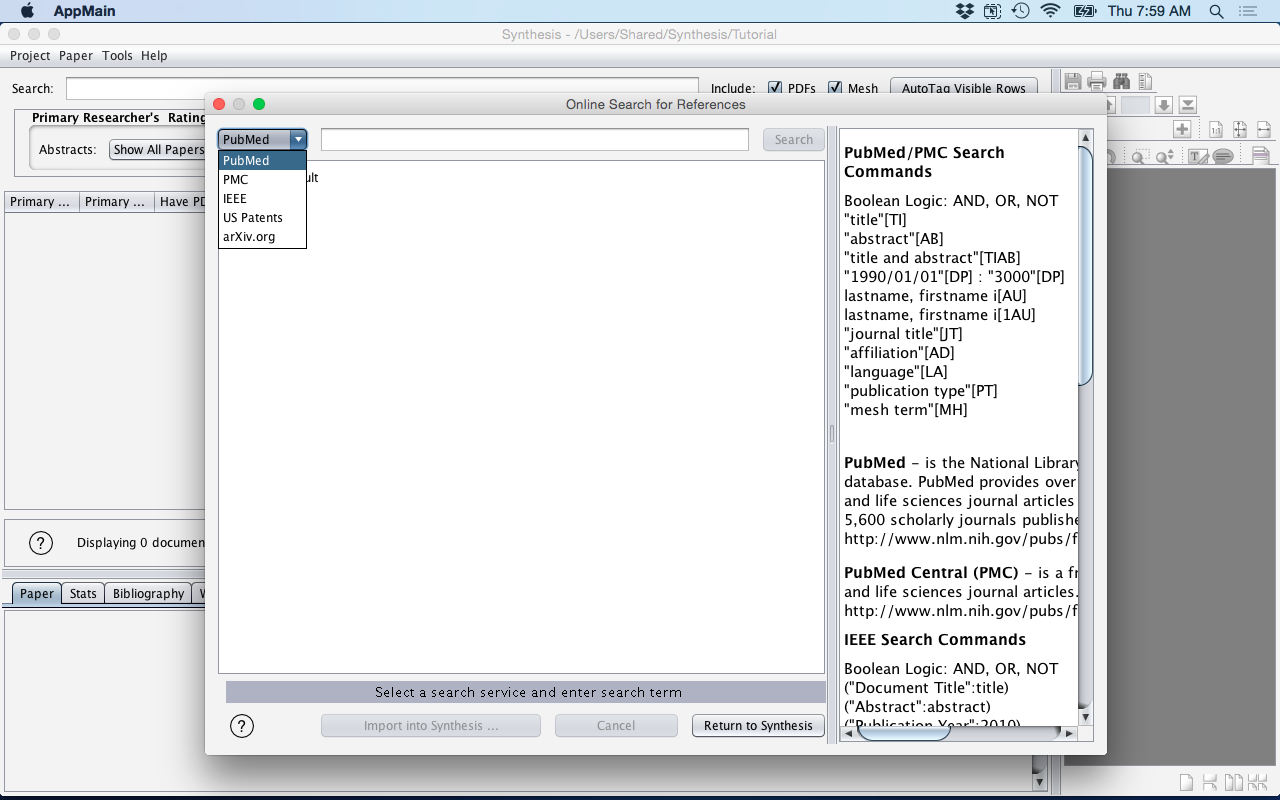Click the IEEE Search Commands heading
1280x800 pixels.
click(x=935, y=640)
